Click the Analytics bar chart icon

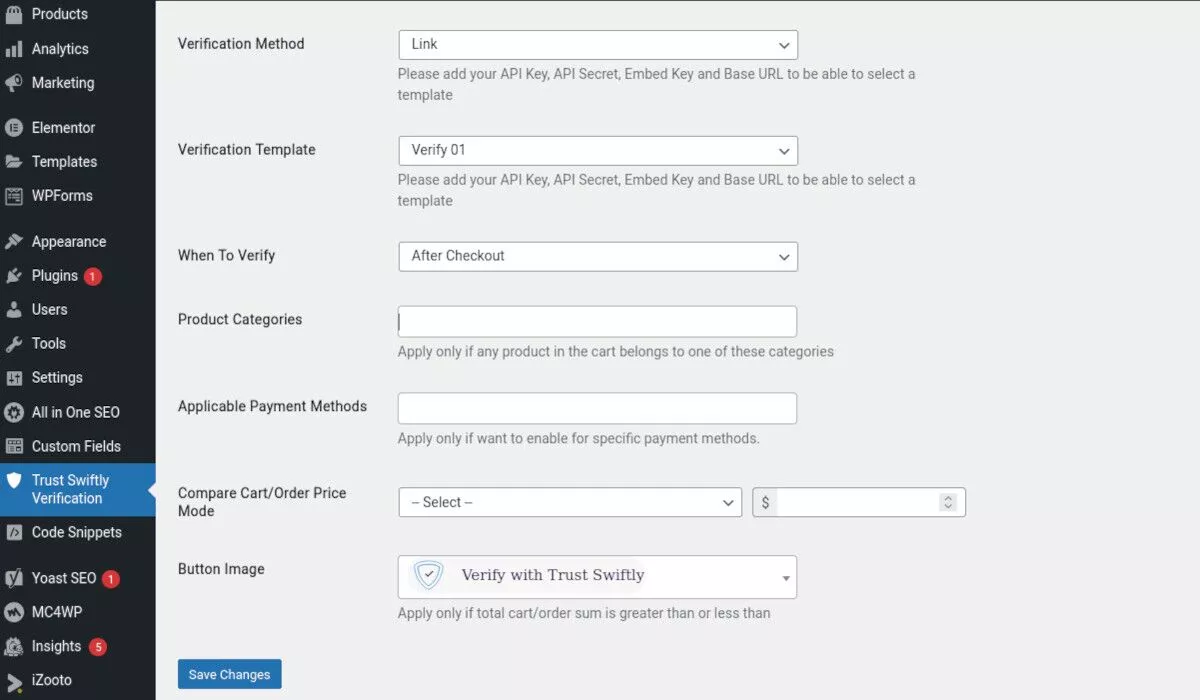14,49
